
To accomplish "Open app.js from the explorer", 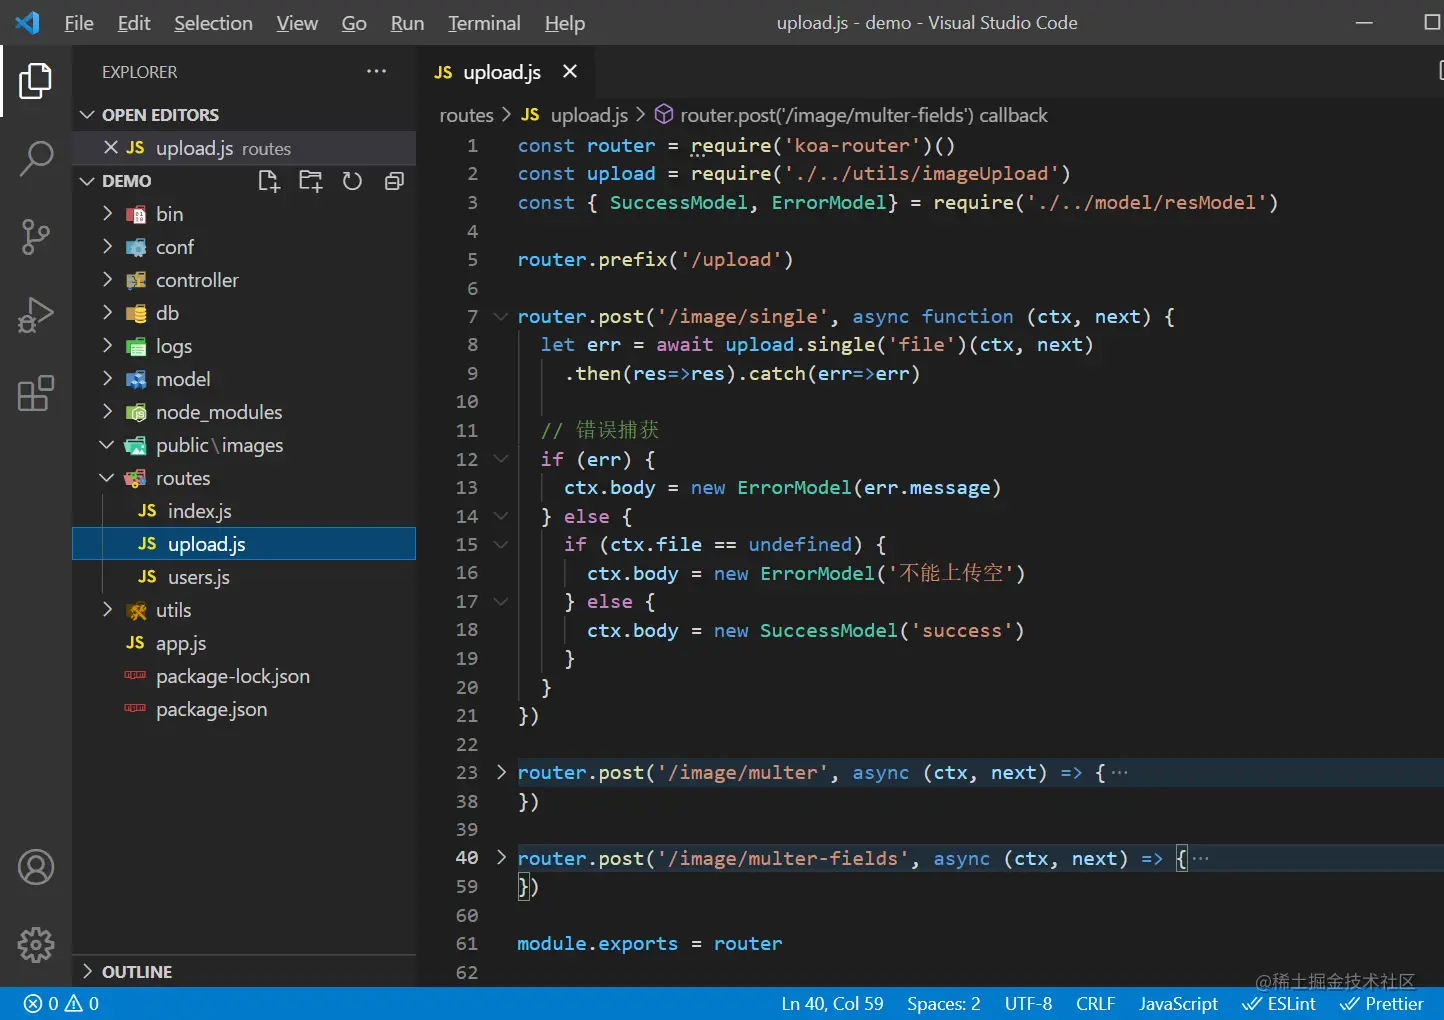I will (x=181, y=643).
